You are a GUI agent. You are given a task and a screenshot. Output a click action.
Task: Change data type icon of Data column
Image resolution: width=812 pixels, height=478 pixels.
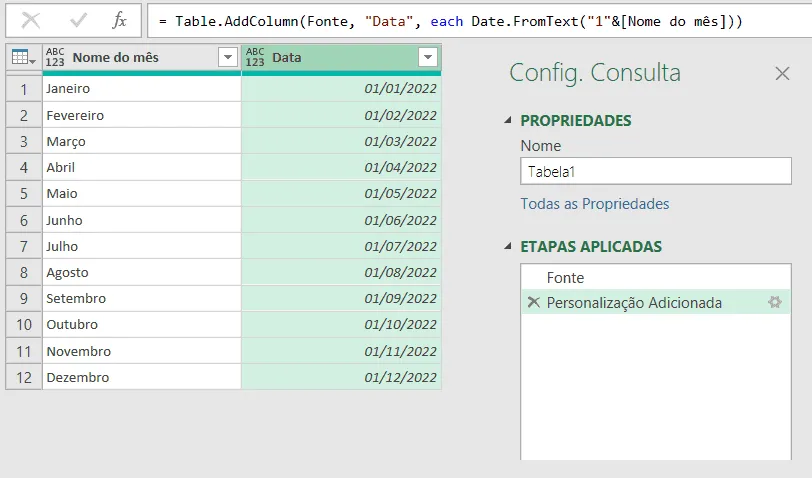(x=255, y=57)
